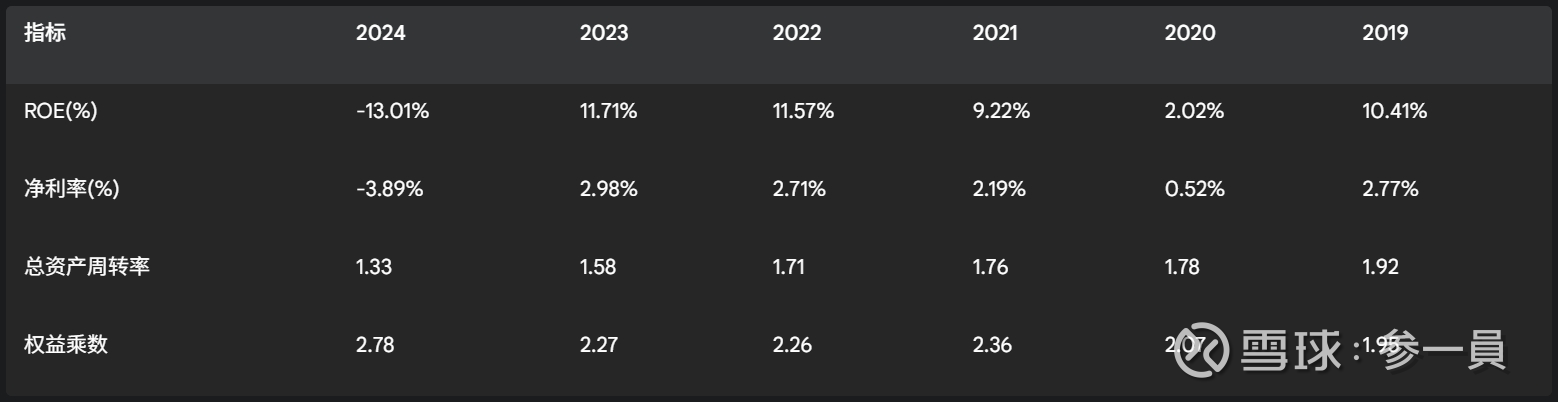Select the 11.71% ROE cell
The width and height of the screenshot is (1558, 402).
(608, 111)
